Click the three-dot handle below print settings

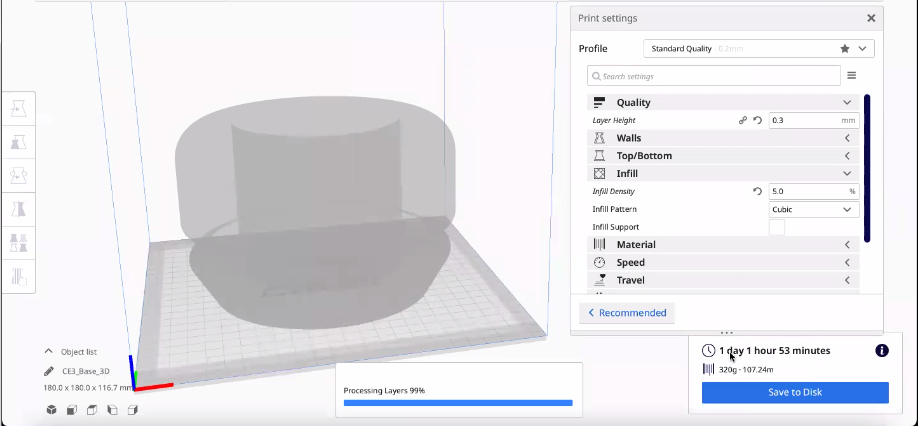[727, 333]
